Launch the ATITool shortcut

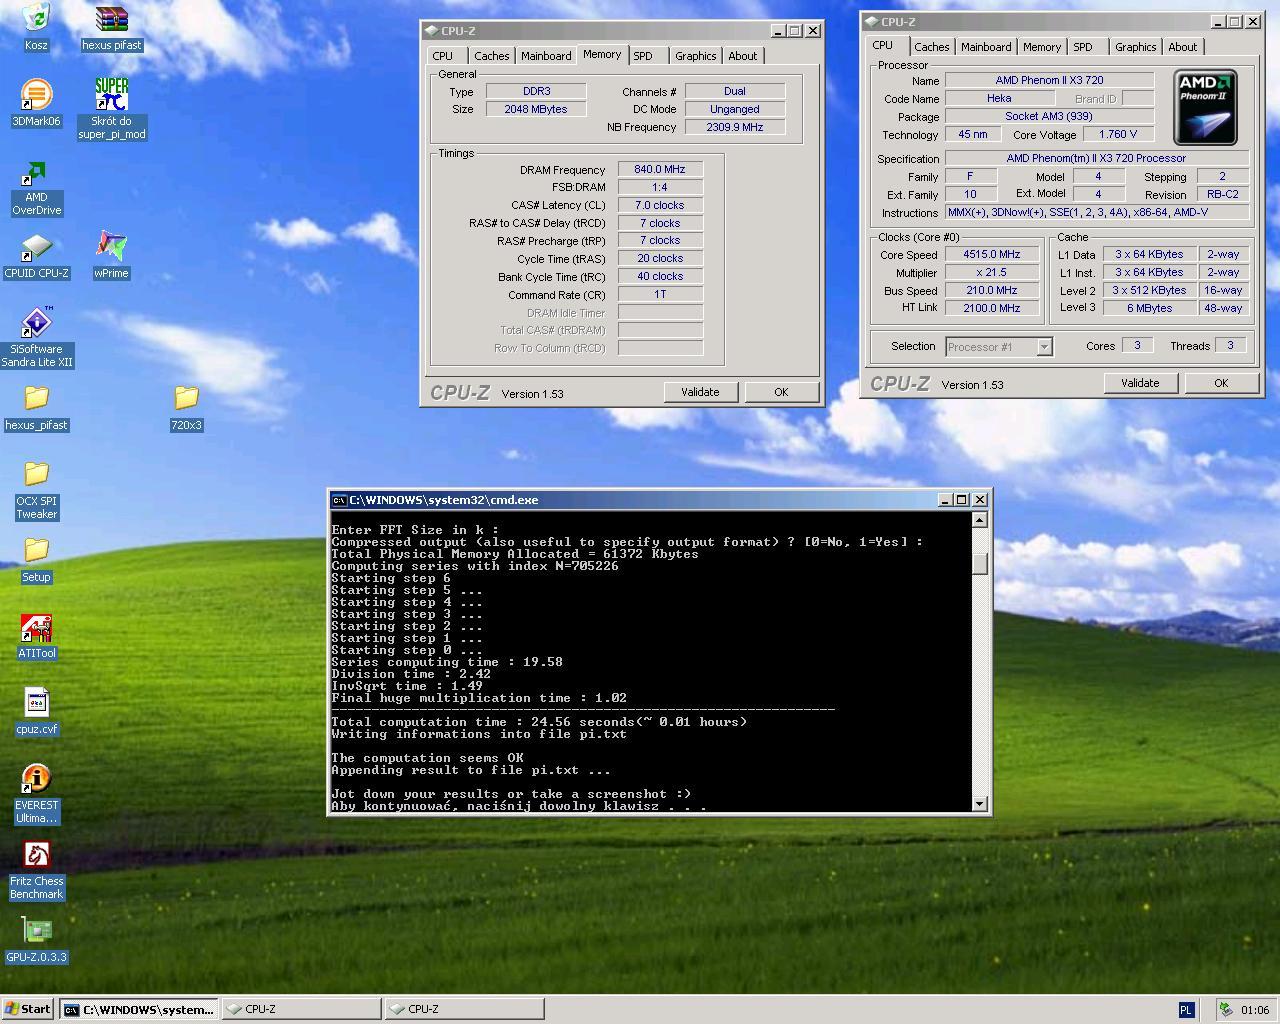(x=36, y=628)
